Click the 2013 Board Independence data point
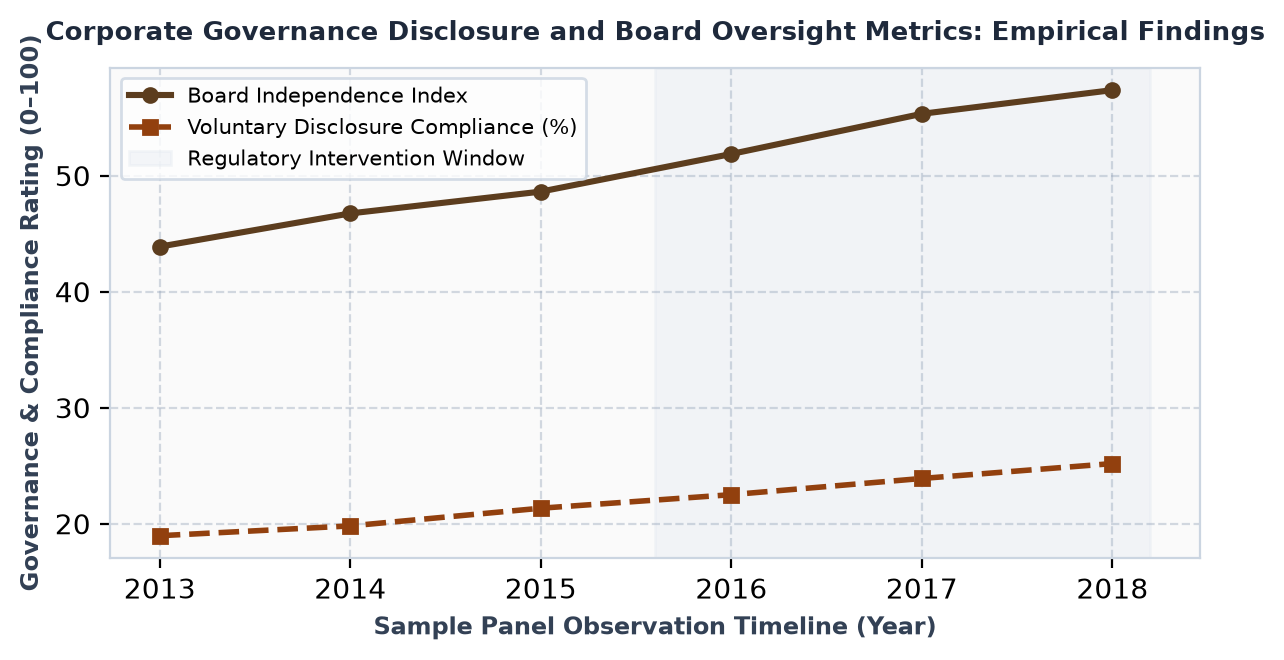This screenshot has width=1284, height=660. 160,247
